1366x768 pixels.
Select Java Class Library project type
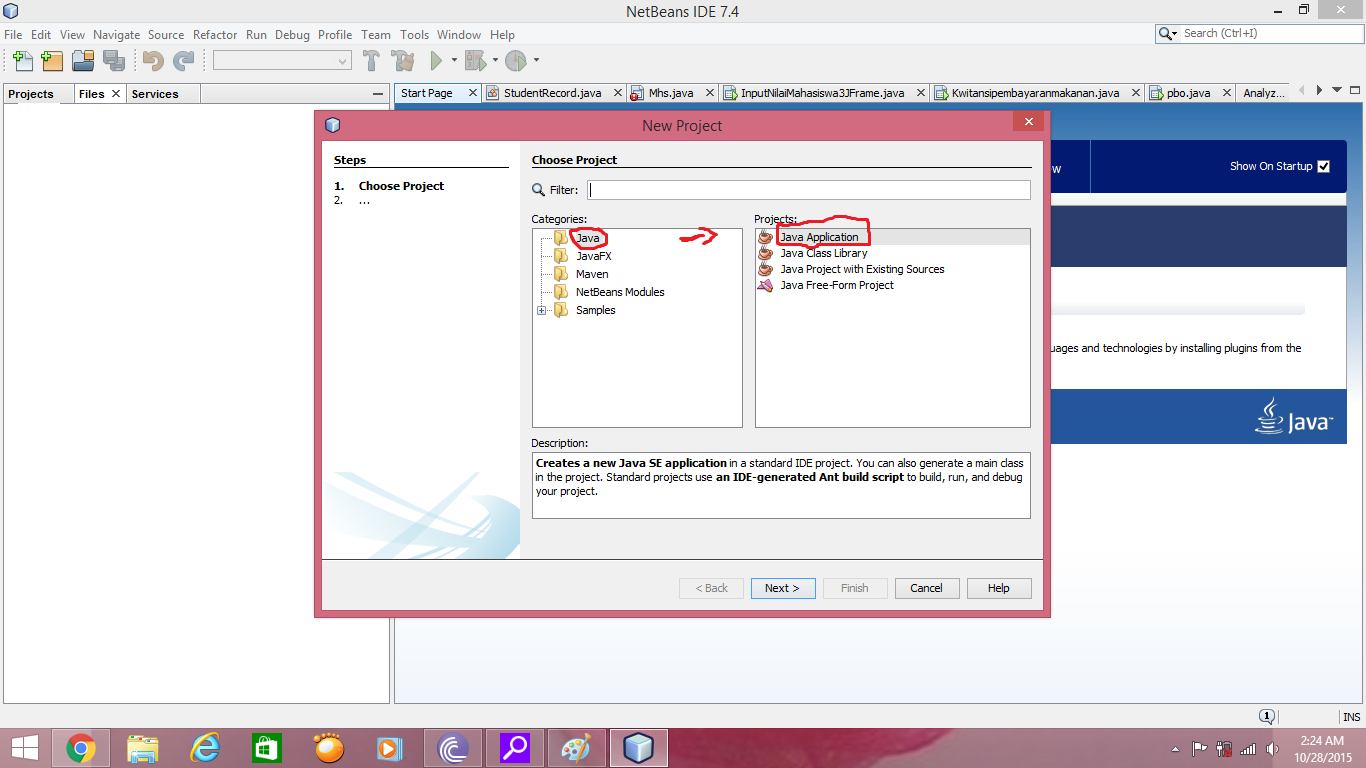point(824,253)
